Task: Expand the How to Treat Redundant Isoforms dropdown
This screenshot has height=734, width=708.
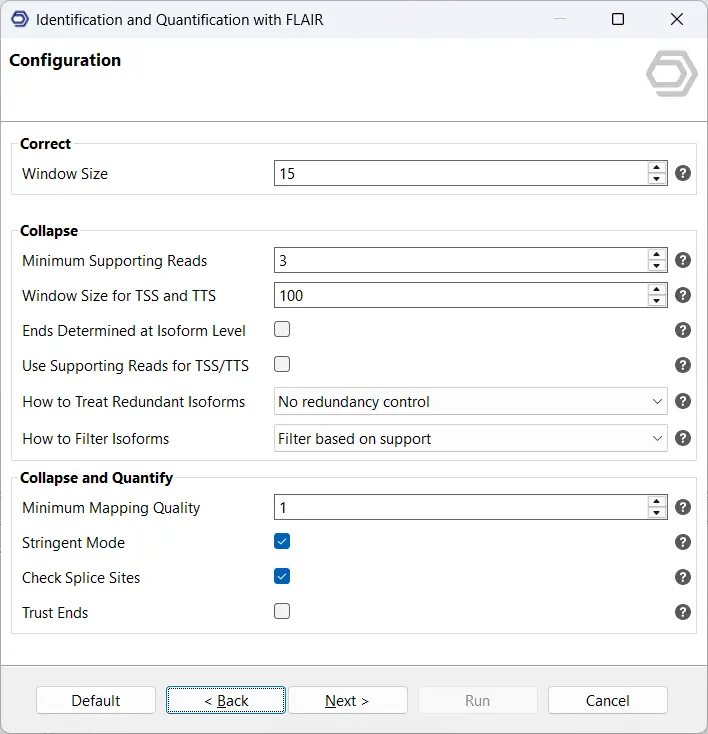Action: click(470, 401)
